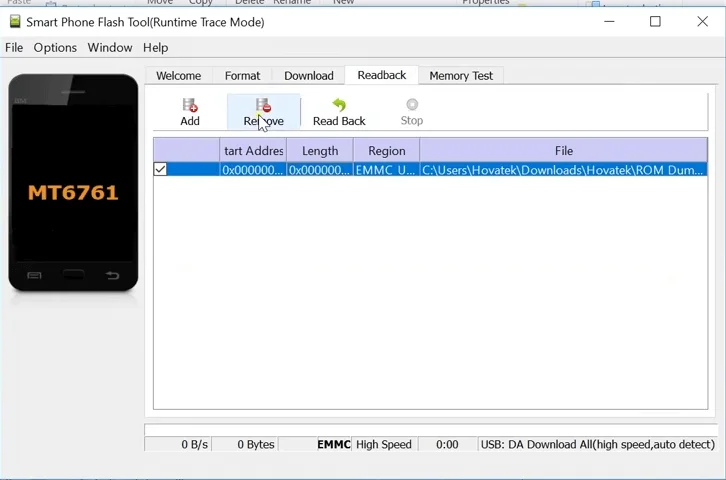Select the 0x000000 start address cell

[x=253, y=170]
